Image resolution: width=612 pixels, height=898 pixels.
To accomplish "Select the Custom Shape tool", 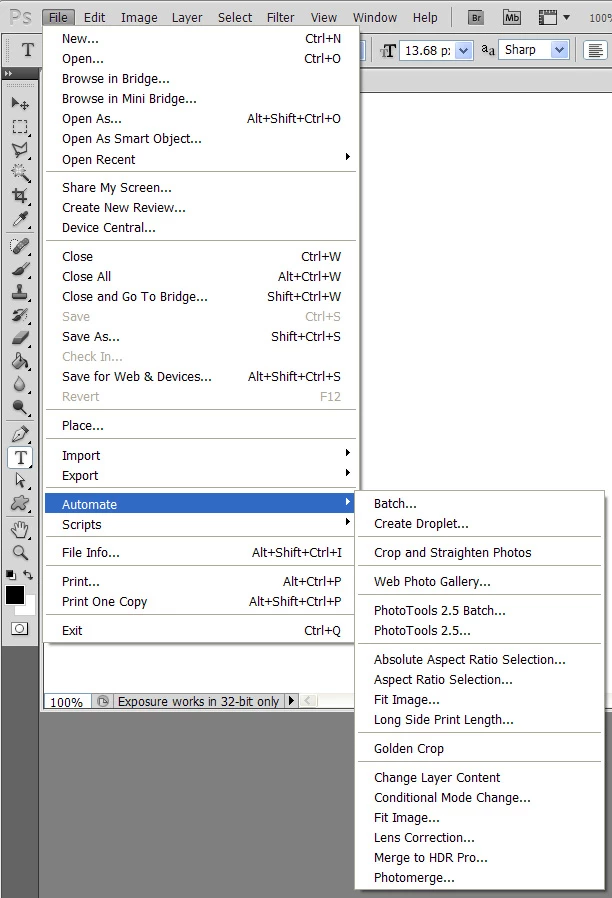I will (20, 503).
